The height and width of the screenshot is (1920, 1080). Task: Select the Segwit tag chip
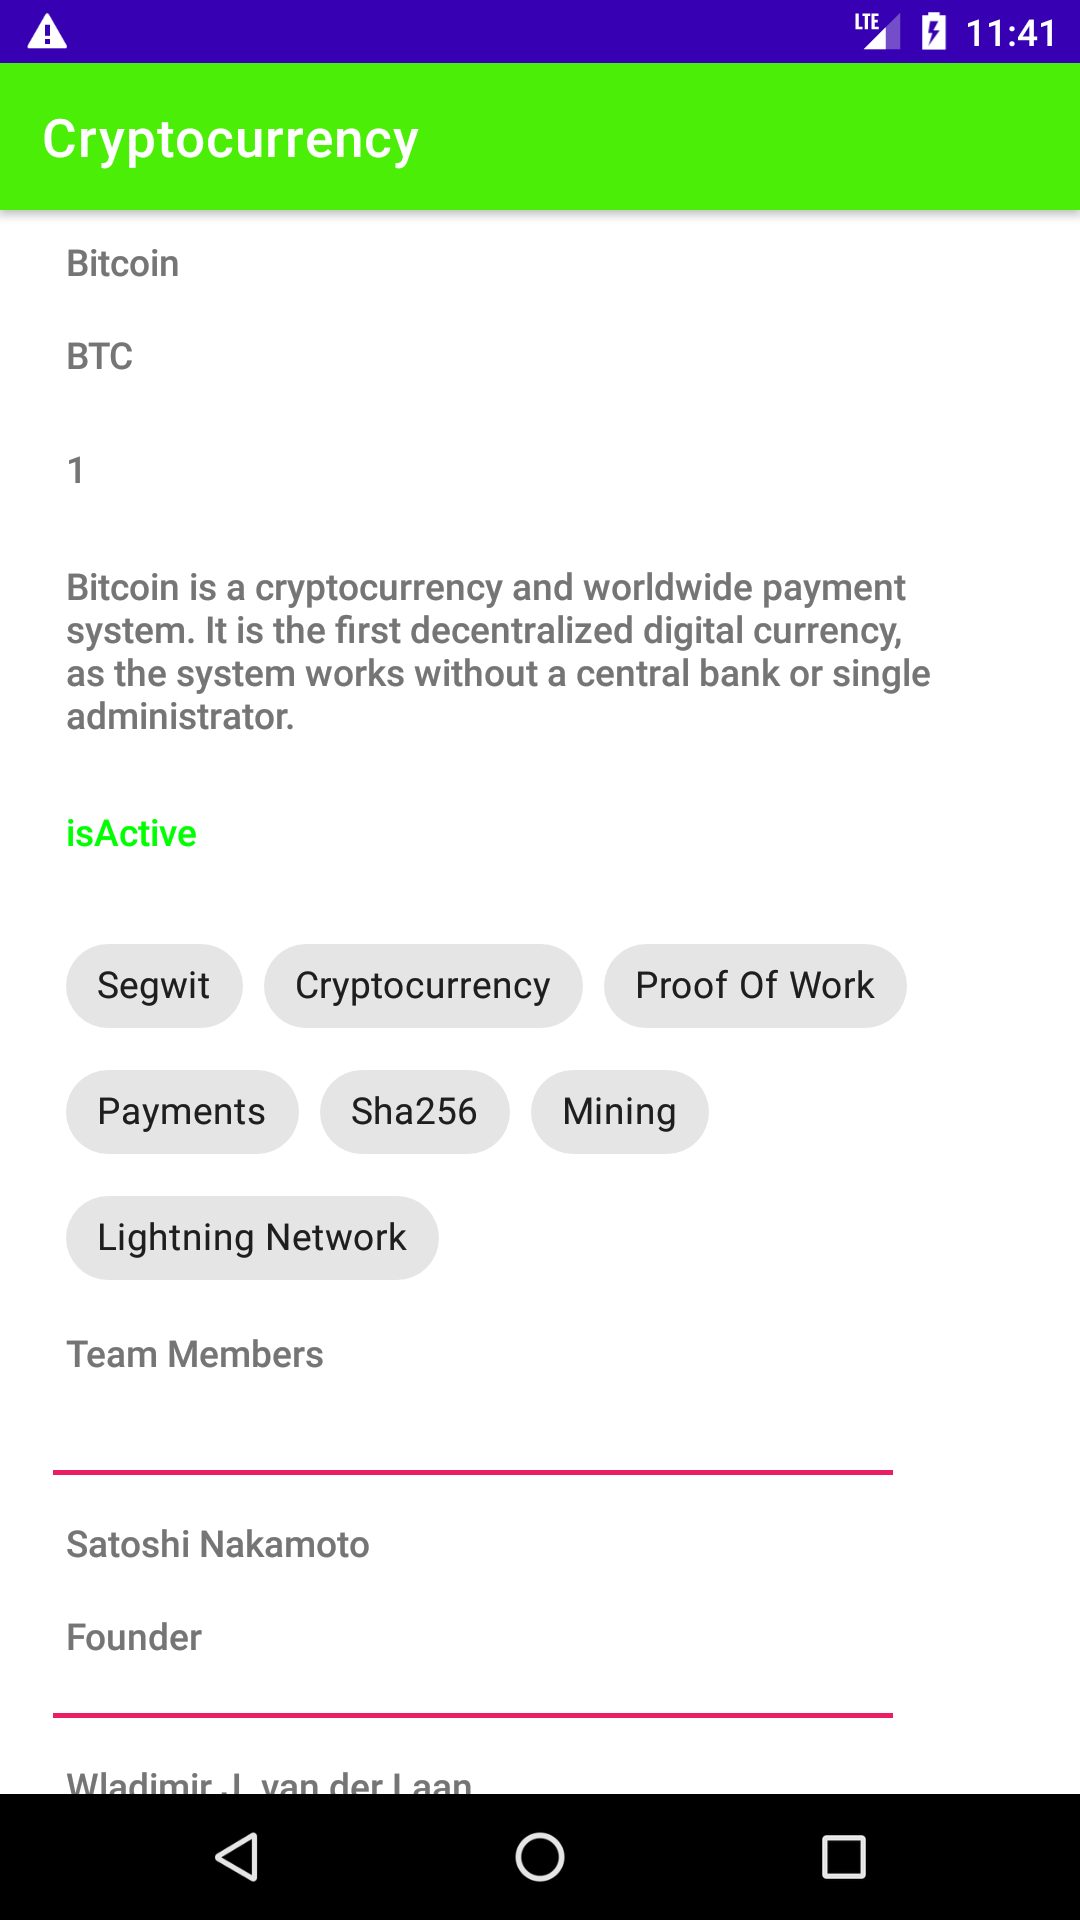coord(153,985)
